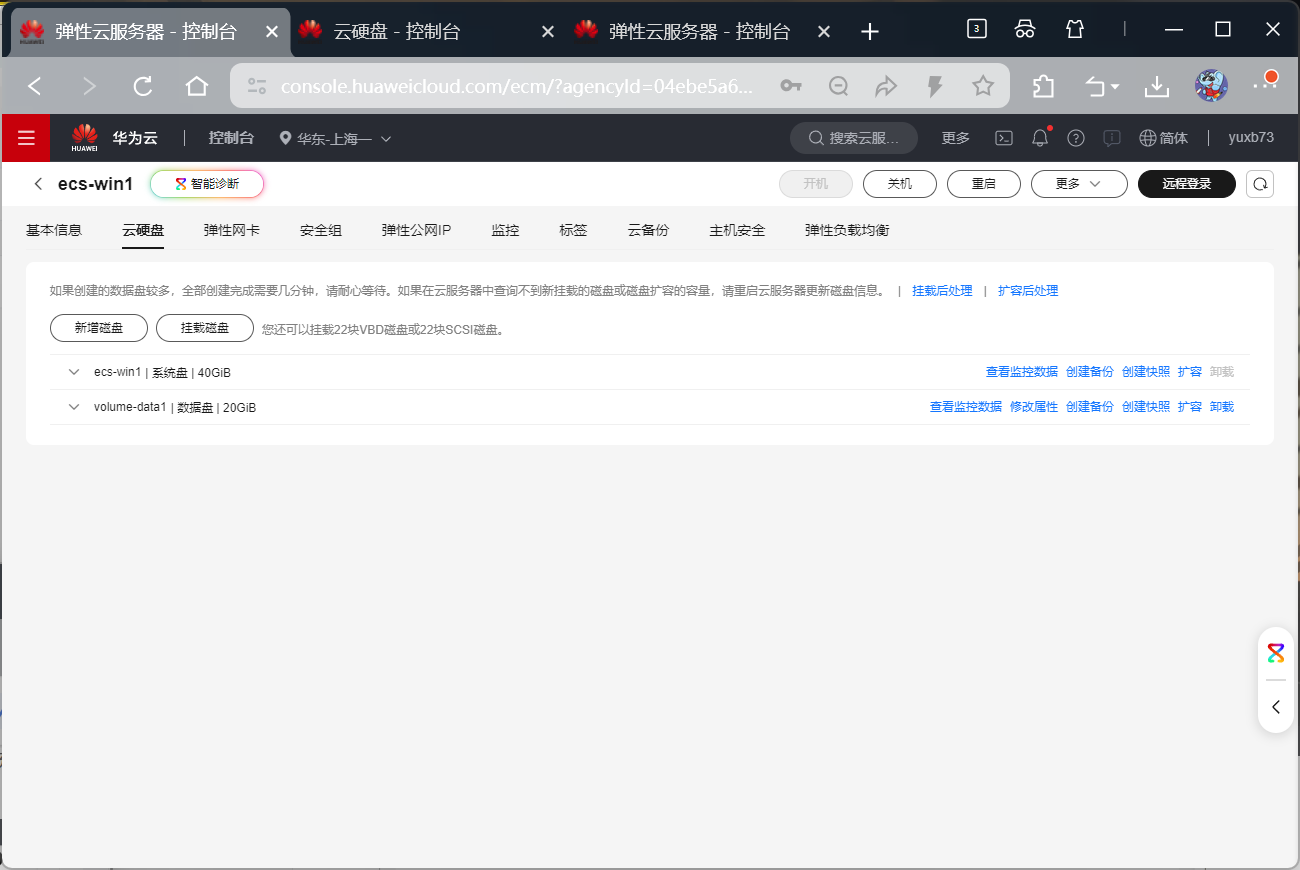Screen dimensions: 1300x870
Task: Switch to the 弹性公网IP tab
Action: 416,230
